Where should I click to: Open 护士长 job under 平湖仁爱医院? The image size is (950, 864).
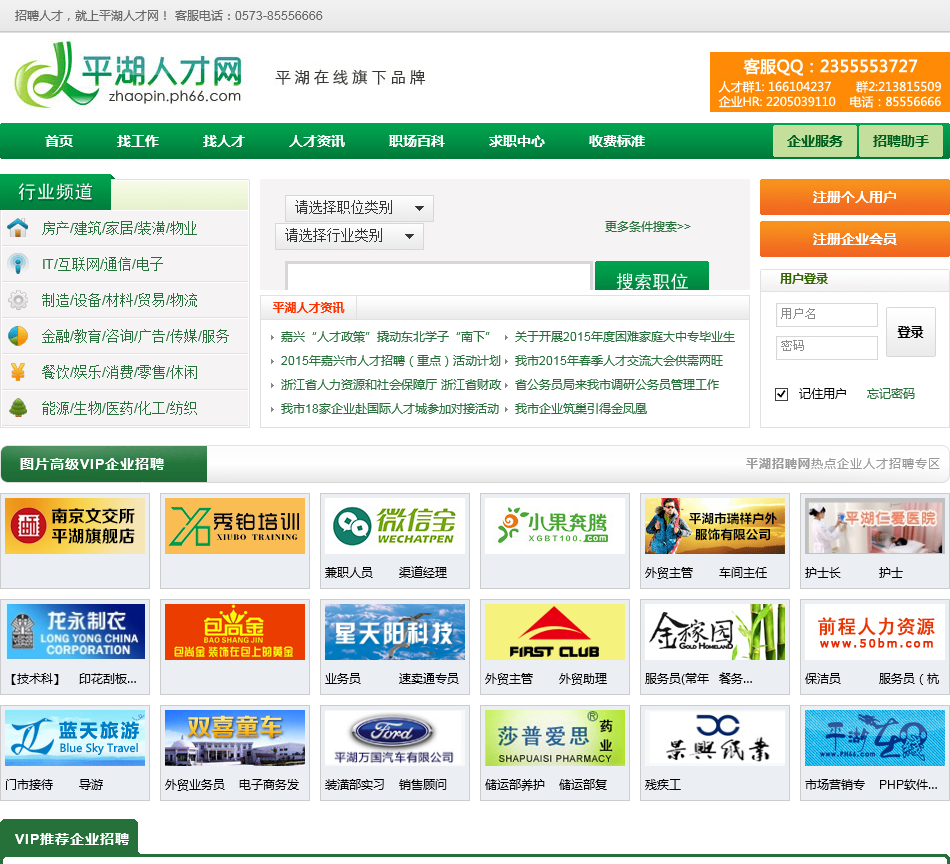tap(822, 573)
